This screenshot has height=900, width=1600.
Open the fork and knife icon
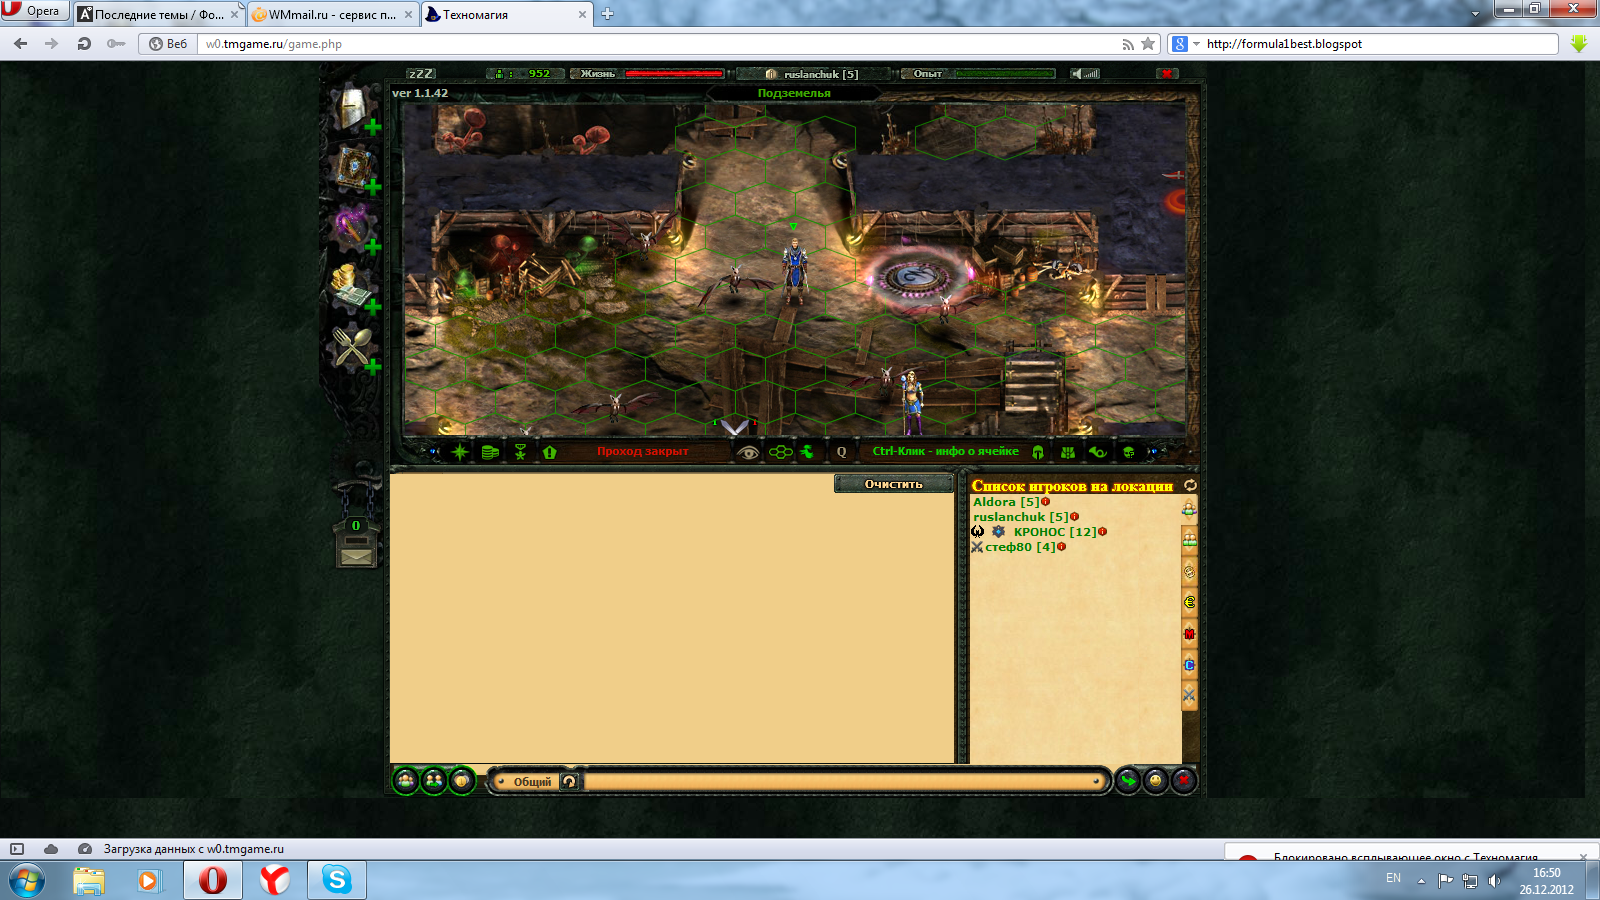353,348
